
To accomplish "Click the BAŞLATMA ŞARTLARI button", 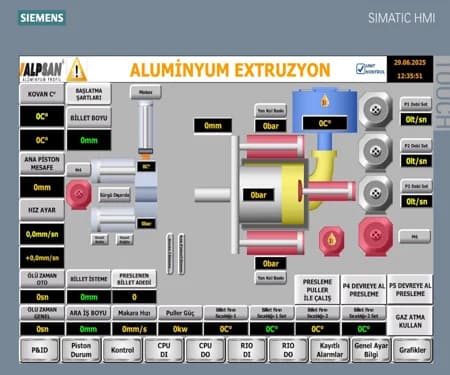I will coord(89,94).
